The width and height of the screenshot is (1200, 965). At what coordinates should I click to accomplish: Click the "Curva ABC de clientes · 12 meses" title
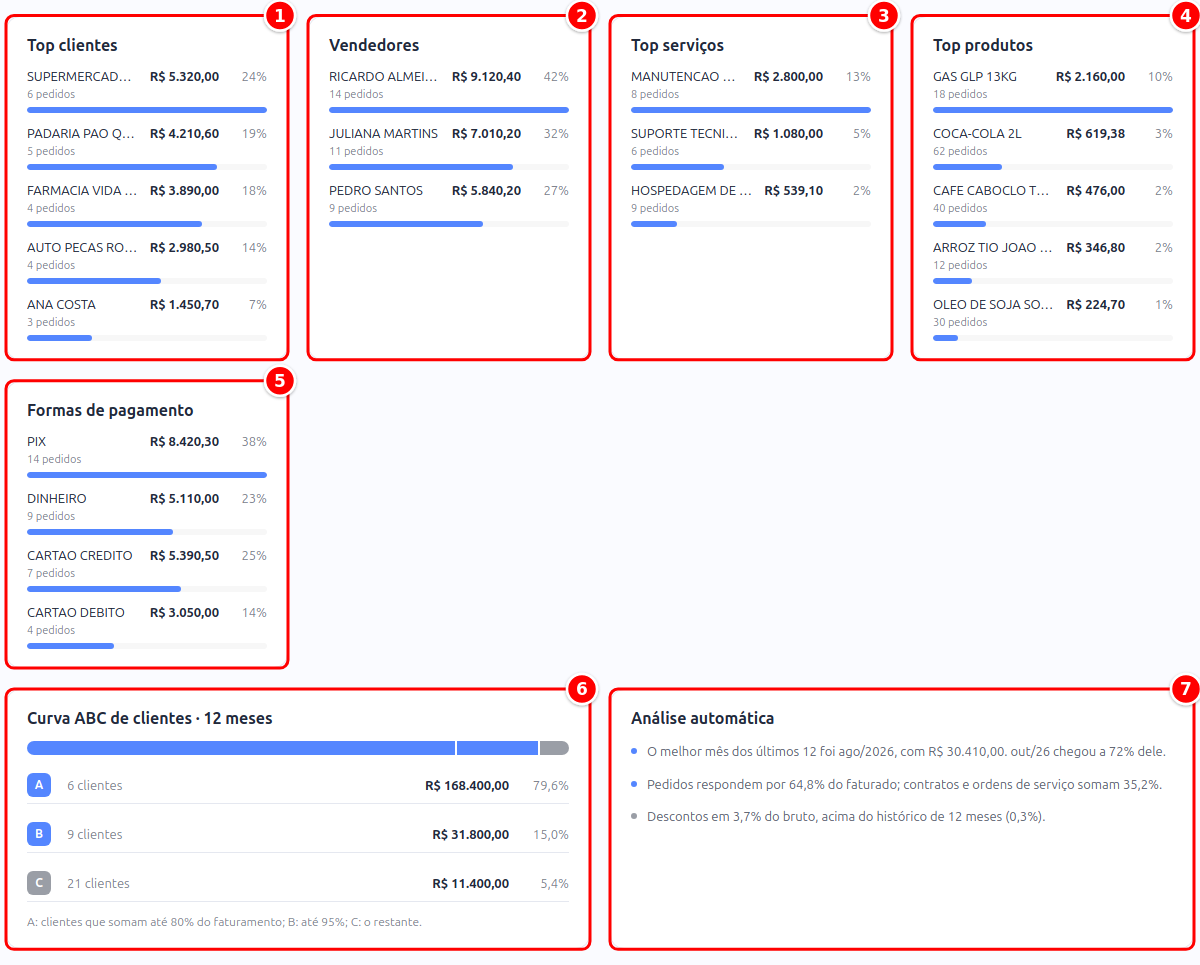150,718
